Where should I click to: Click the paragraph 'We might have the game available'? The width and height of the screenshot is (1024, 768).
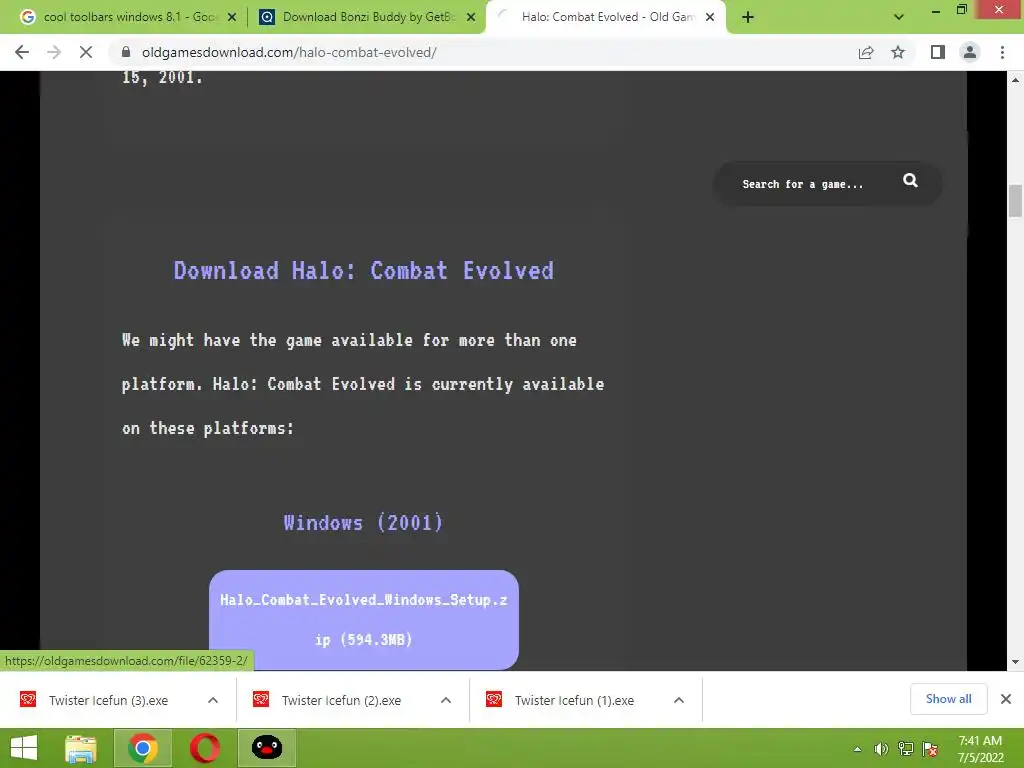[x=362, y=384]
